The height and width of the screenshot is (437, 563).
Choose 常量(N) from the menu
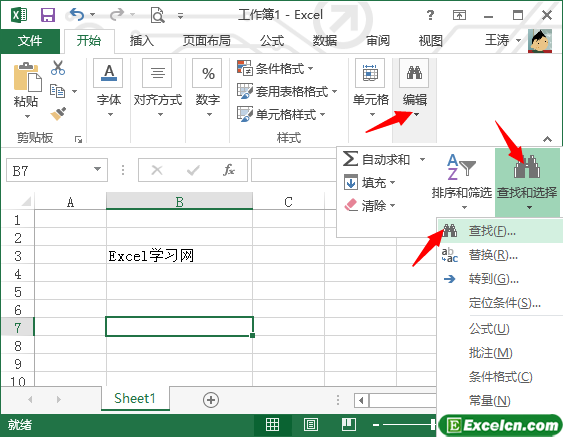point(500,400)
